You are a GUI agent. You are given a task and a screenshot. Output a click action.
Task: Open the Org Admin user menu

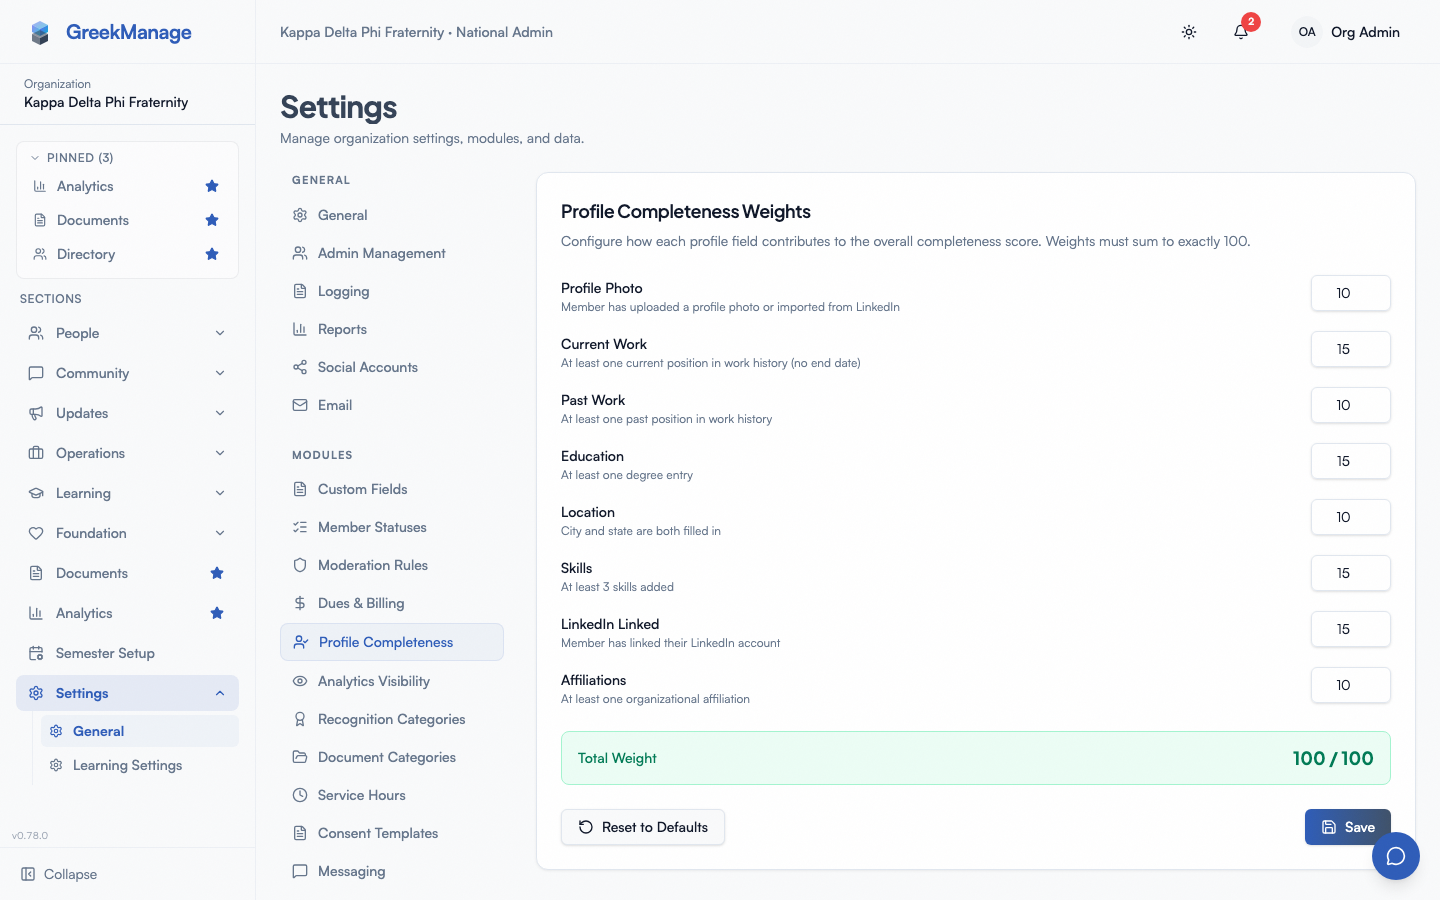coord(1346,32)
